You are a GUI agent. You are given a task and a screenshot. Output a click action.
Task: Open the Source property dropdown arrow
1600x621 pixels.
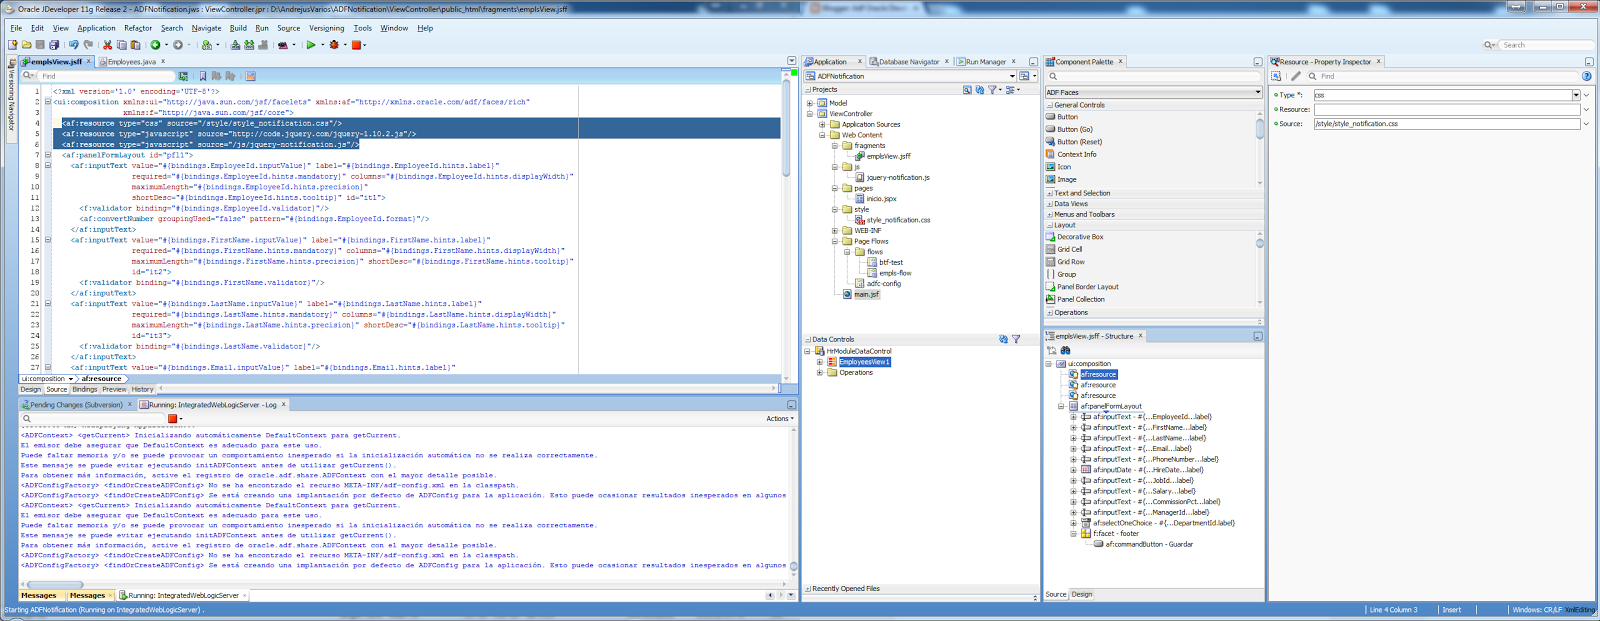point(1586,124)
